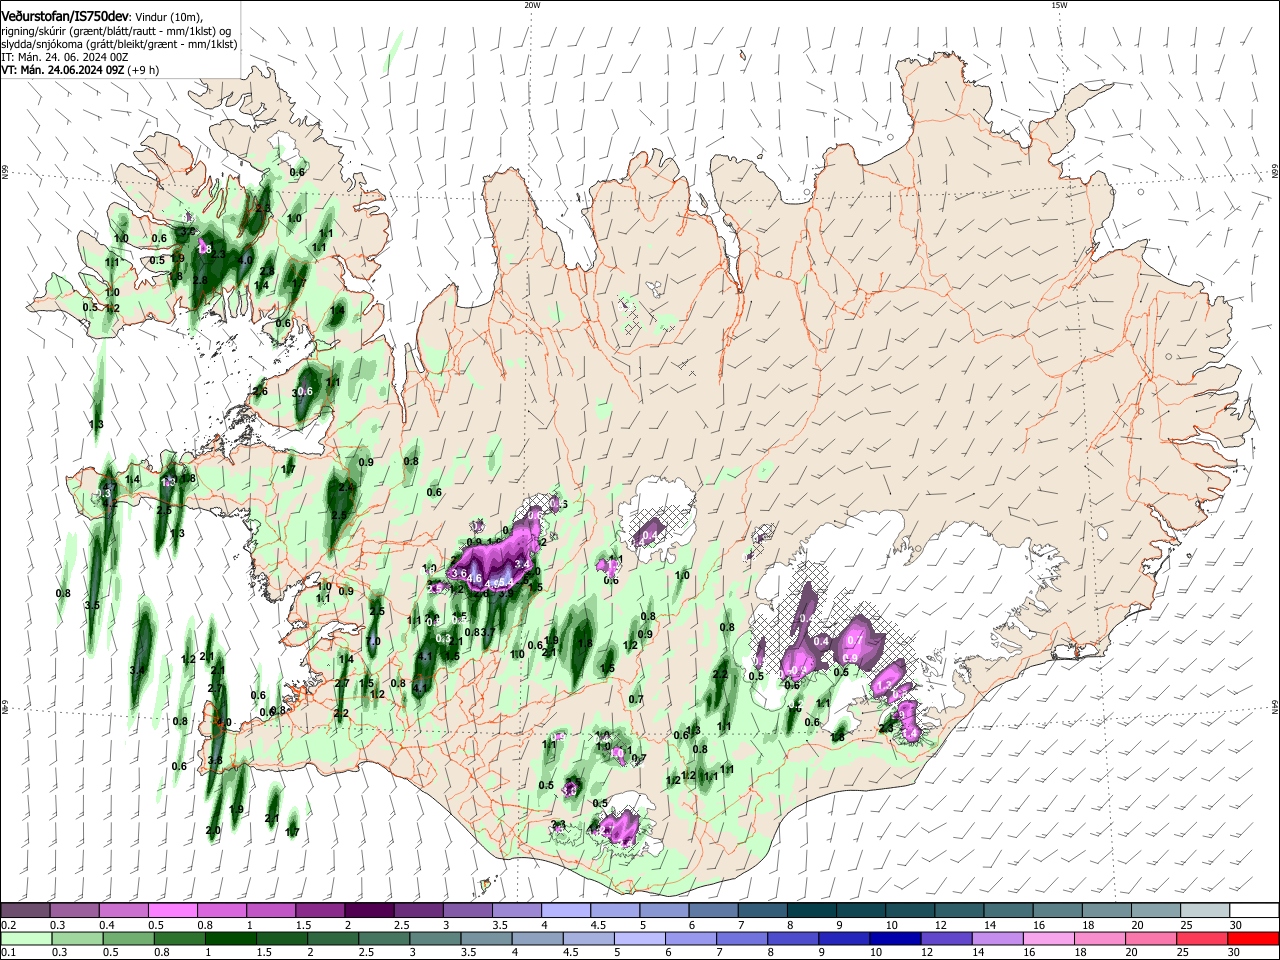The image size is (1280, 960).
Task: Pick light pink swatch between 16 and 18, bottom legend row
Action: click(1049, 939)
